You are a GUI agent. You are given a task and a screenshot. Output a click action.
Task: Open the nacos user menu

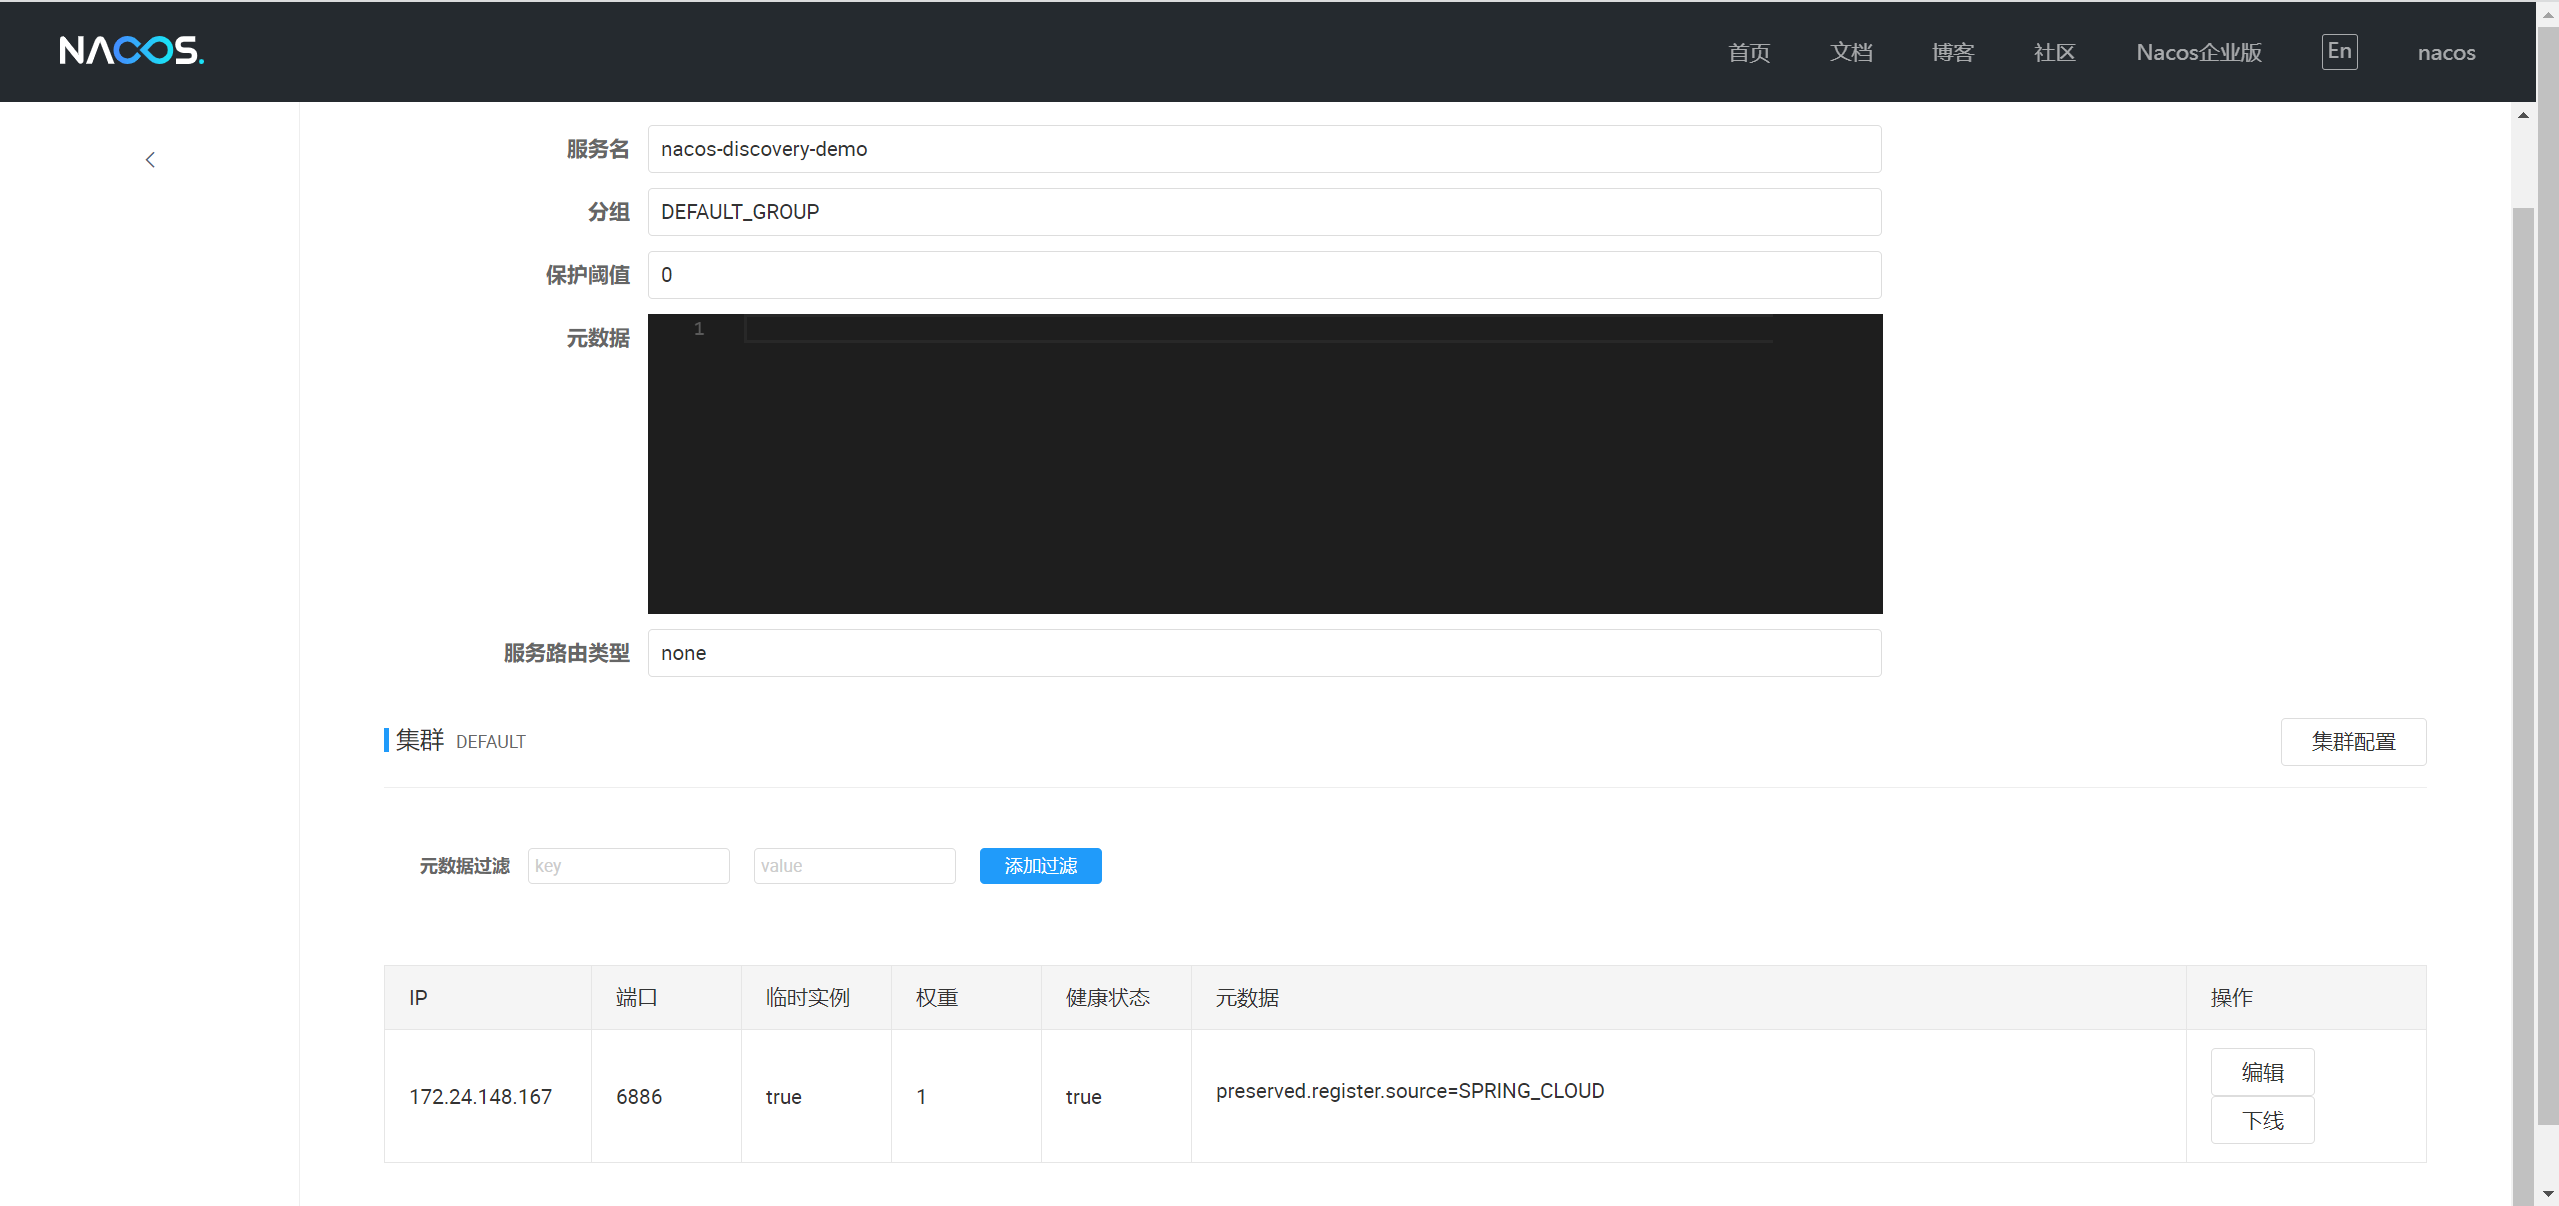click(x=2446, y=52)
